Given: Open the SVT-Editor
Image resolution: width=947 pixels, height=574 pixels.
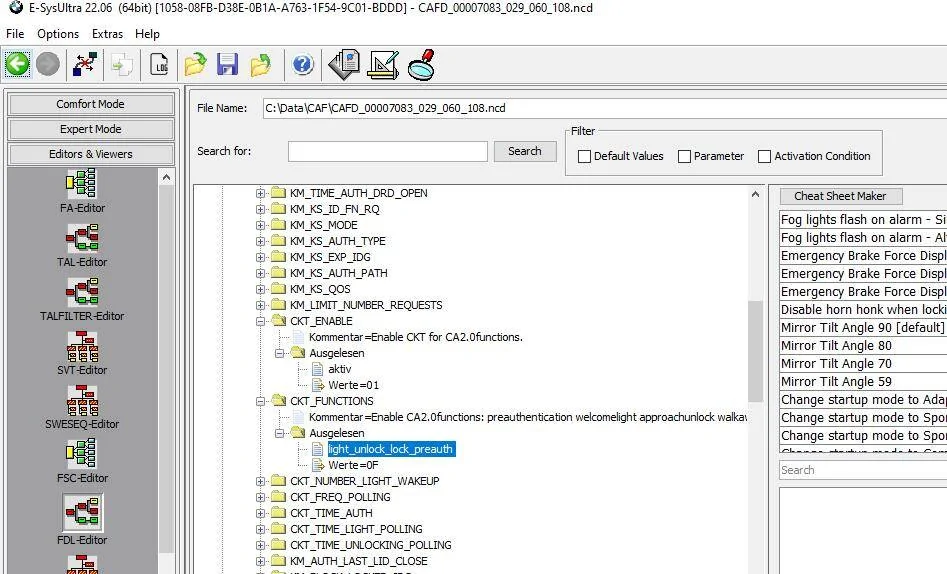Looking at the screenshot, I should click(x=82, y=353).
